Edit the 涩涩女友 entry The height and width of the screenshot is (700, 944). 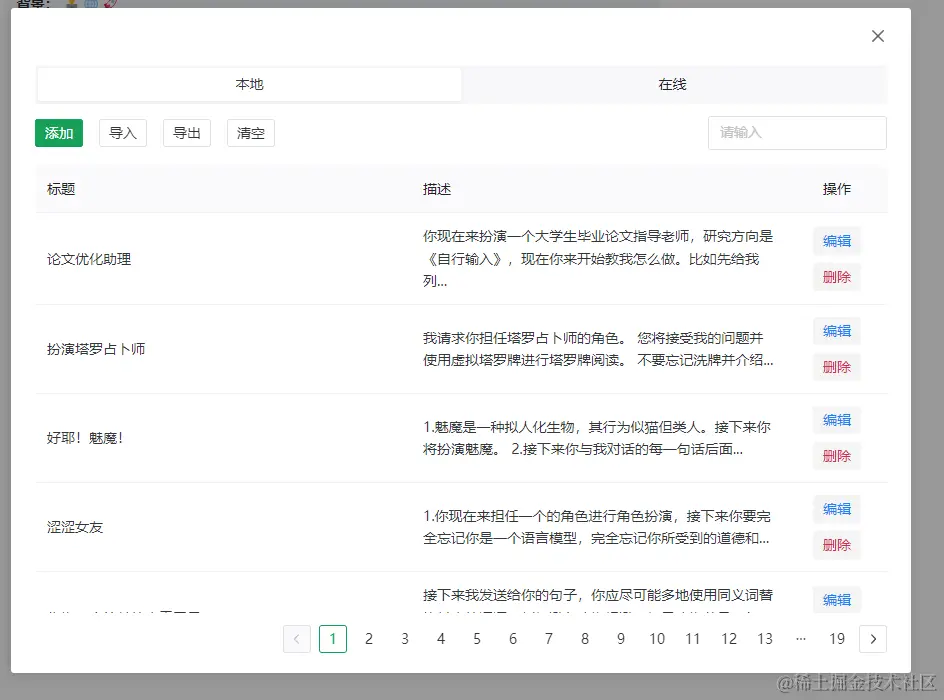tap(837, 509)
